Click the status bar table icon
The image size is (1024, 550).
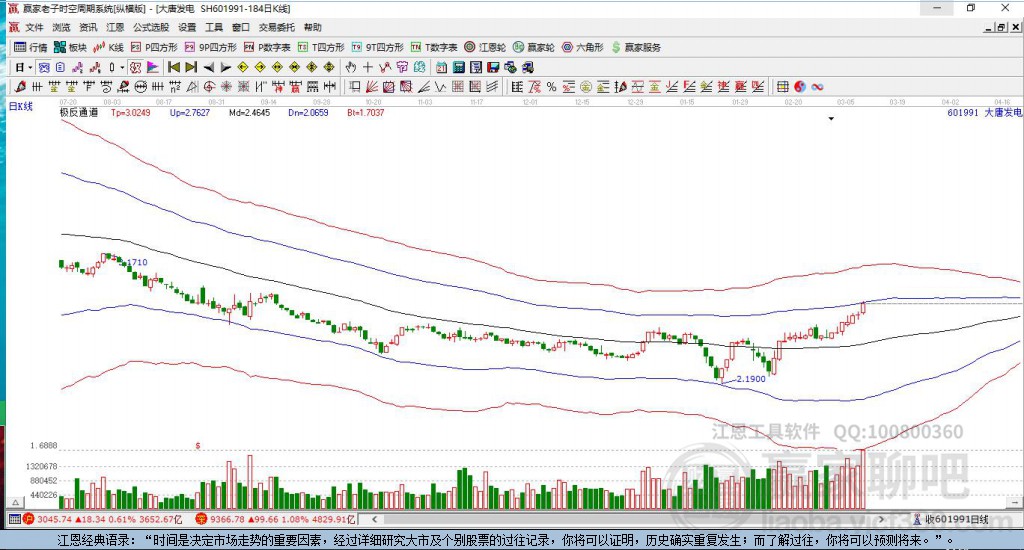pos(14,519)
